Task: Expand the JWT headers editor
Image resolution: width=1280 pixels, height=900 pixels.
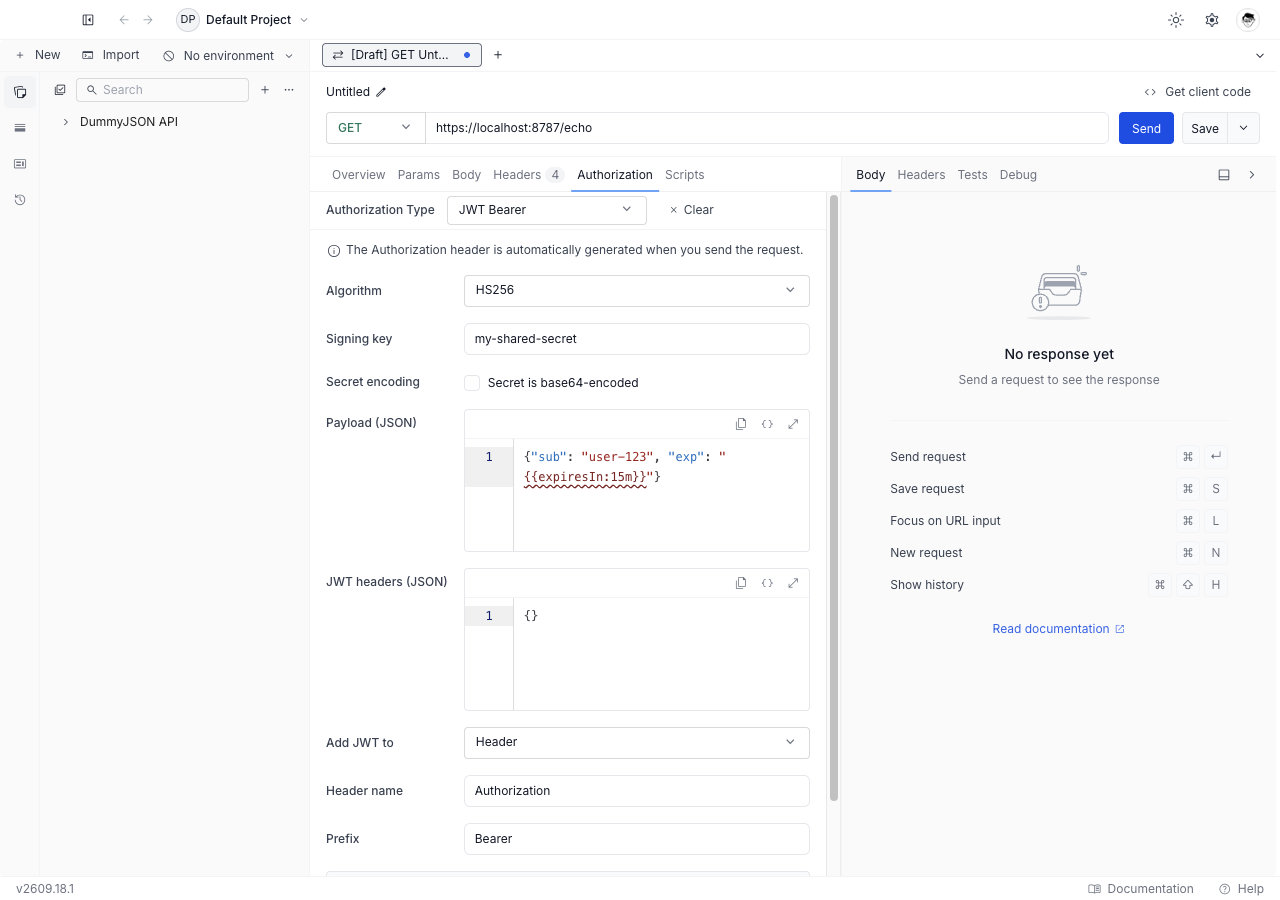Action: [x=793, y=583]
